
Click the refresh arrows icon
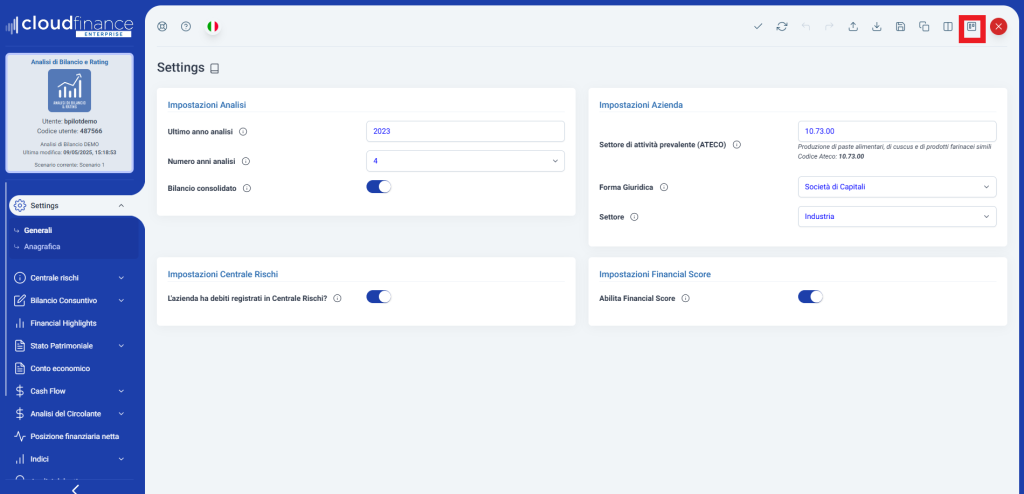782,27
